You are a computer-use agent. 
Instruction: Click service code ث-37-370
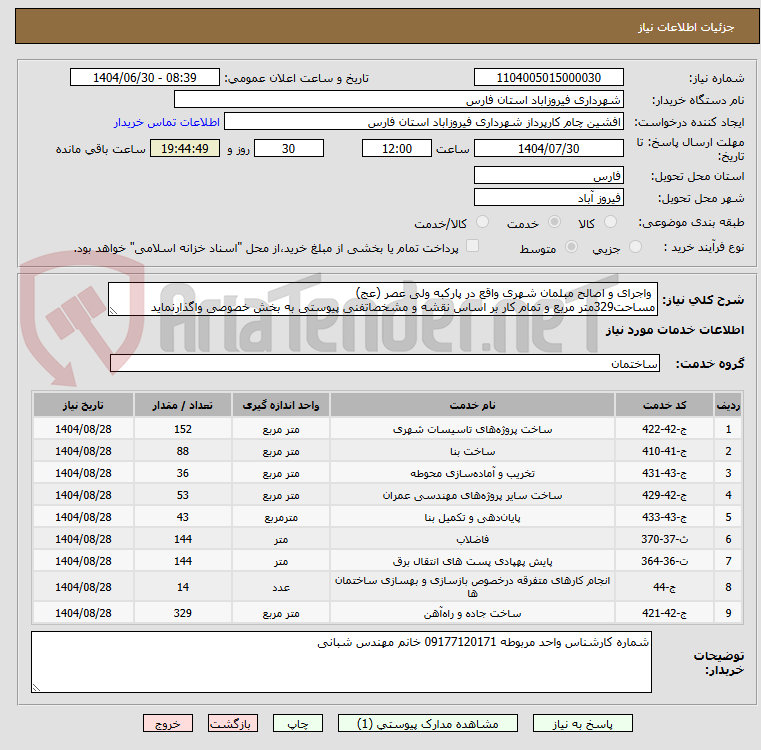tap(664, 539)
